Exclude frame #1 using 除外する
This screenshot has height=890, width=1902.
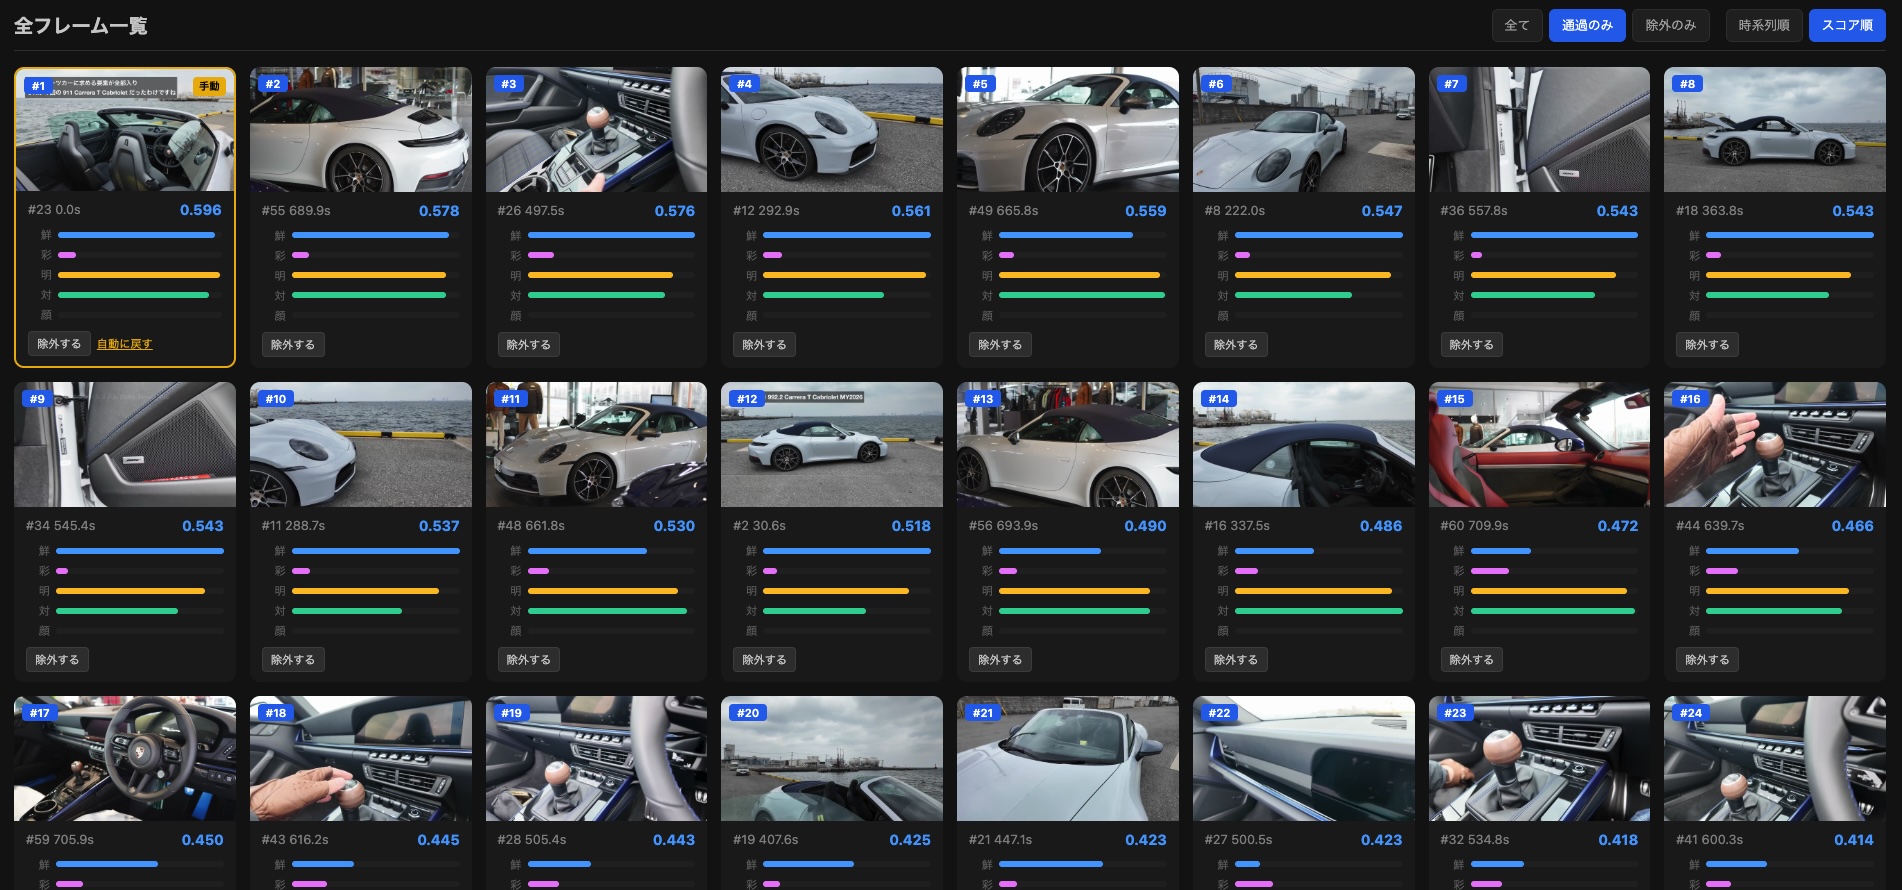click(x=59, y=344)
